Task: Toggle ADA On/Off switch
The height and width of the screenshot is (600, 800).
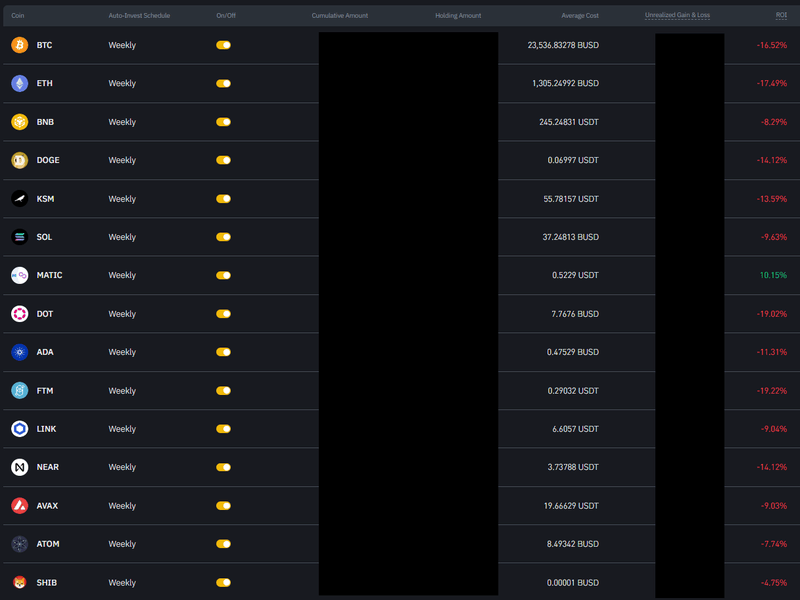Action: point(223,352)
